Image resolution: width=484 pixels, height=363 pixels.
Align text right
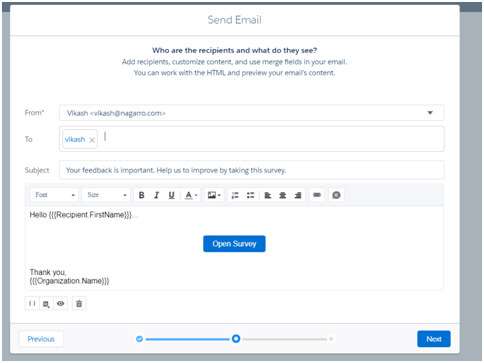[298, 195]
